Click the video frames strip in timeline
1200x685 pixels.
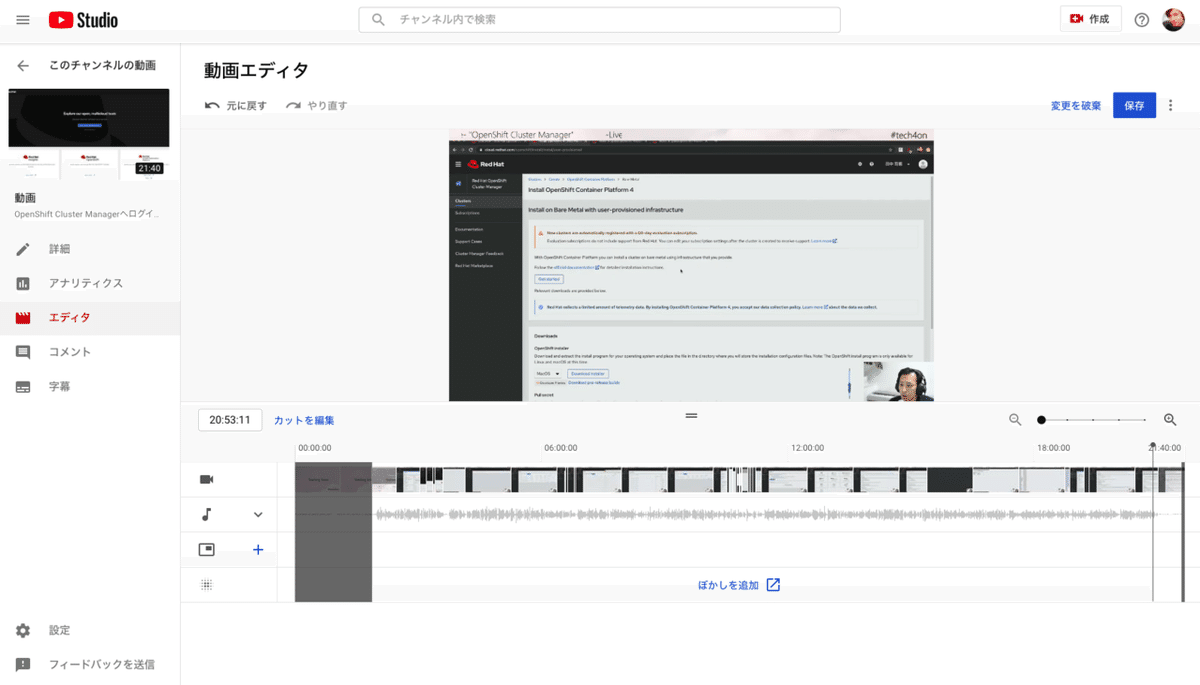740,480
